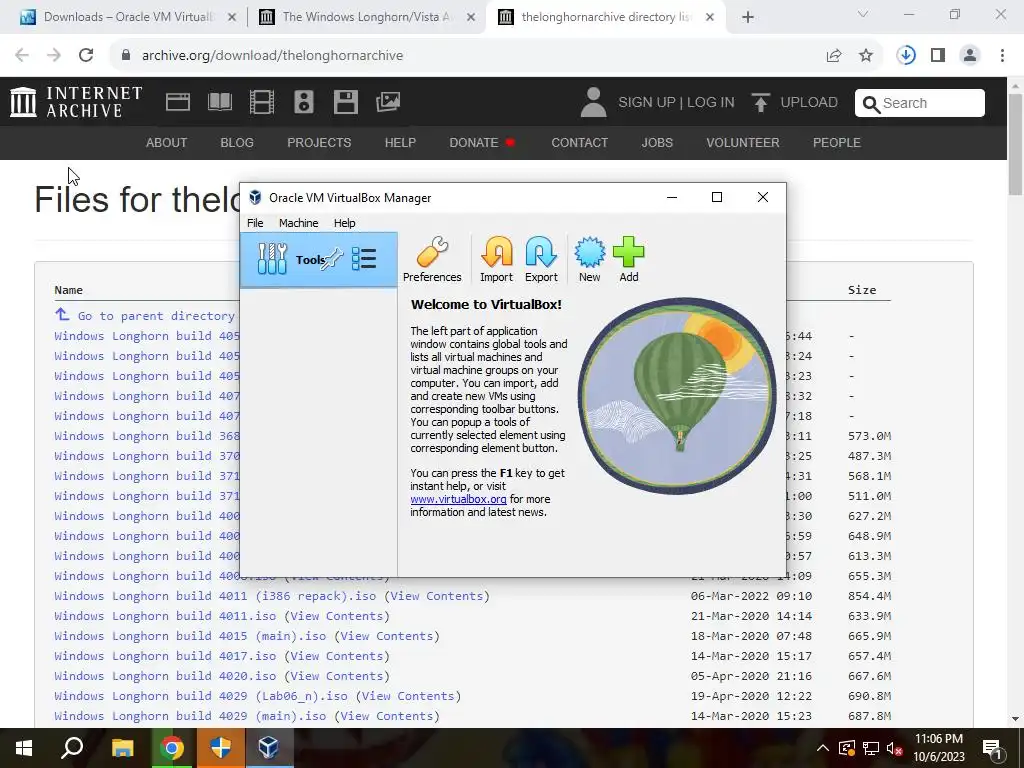This screenshot has width=1024, height=768.
Task: Open the VOLUNTEER nav item
Action: click(743, 142)
